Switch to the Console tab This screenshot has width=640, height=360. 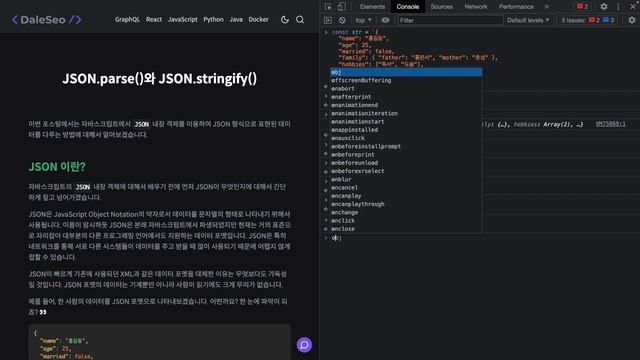407,7
